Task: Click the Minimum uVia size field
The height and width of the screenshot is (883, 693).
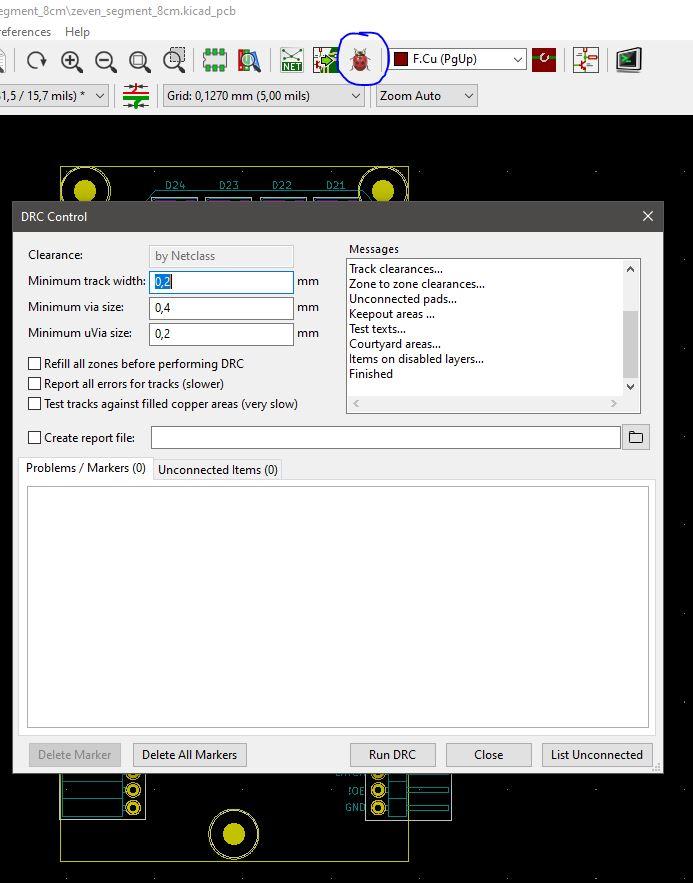Action: [x=221, y=334]
